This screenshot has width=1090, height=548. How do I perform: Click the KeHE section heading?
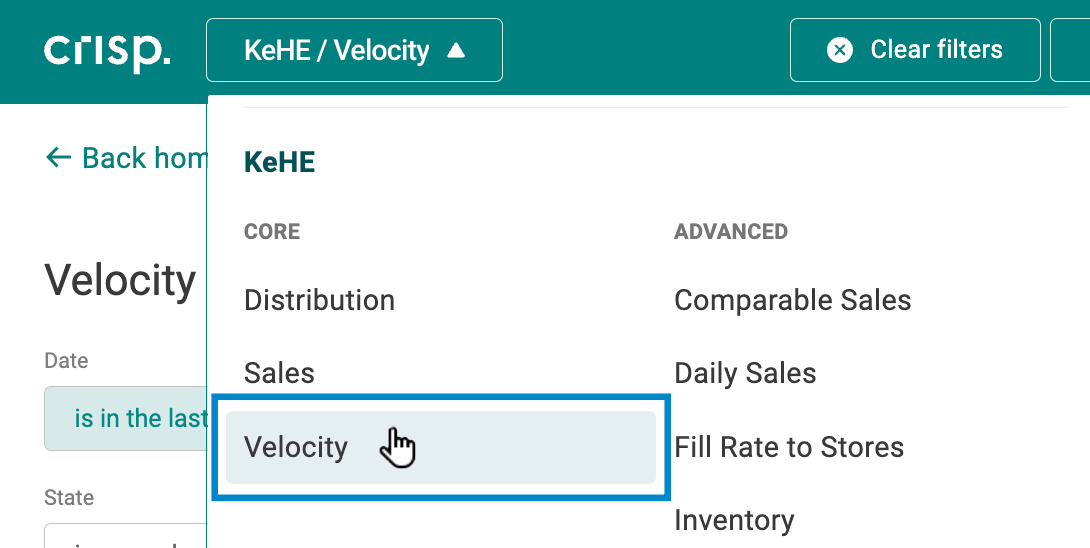point(279,162)
